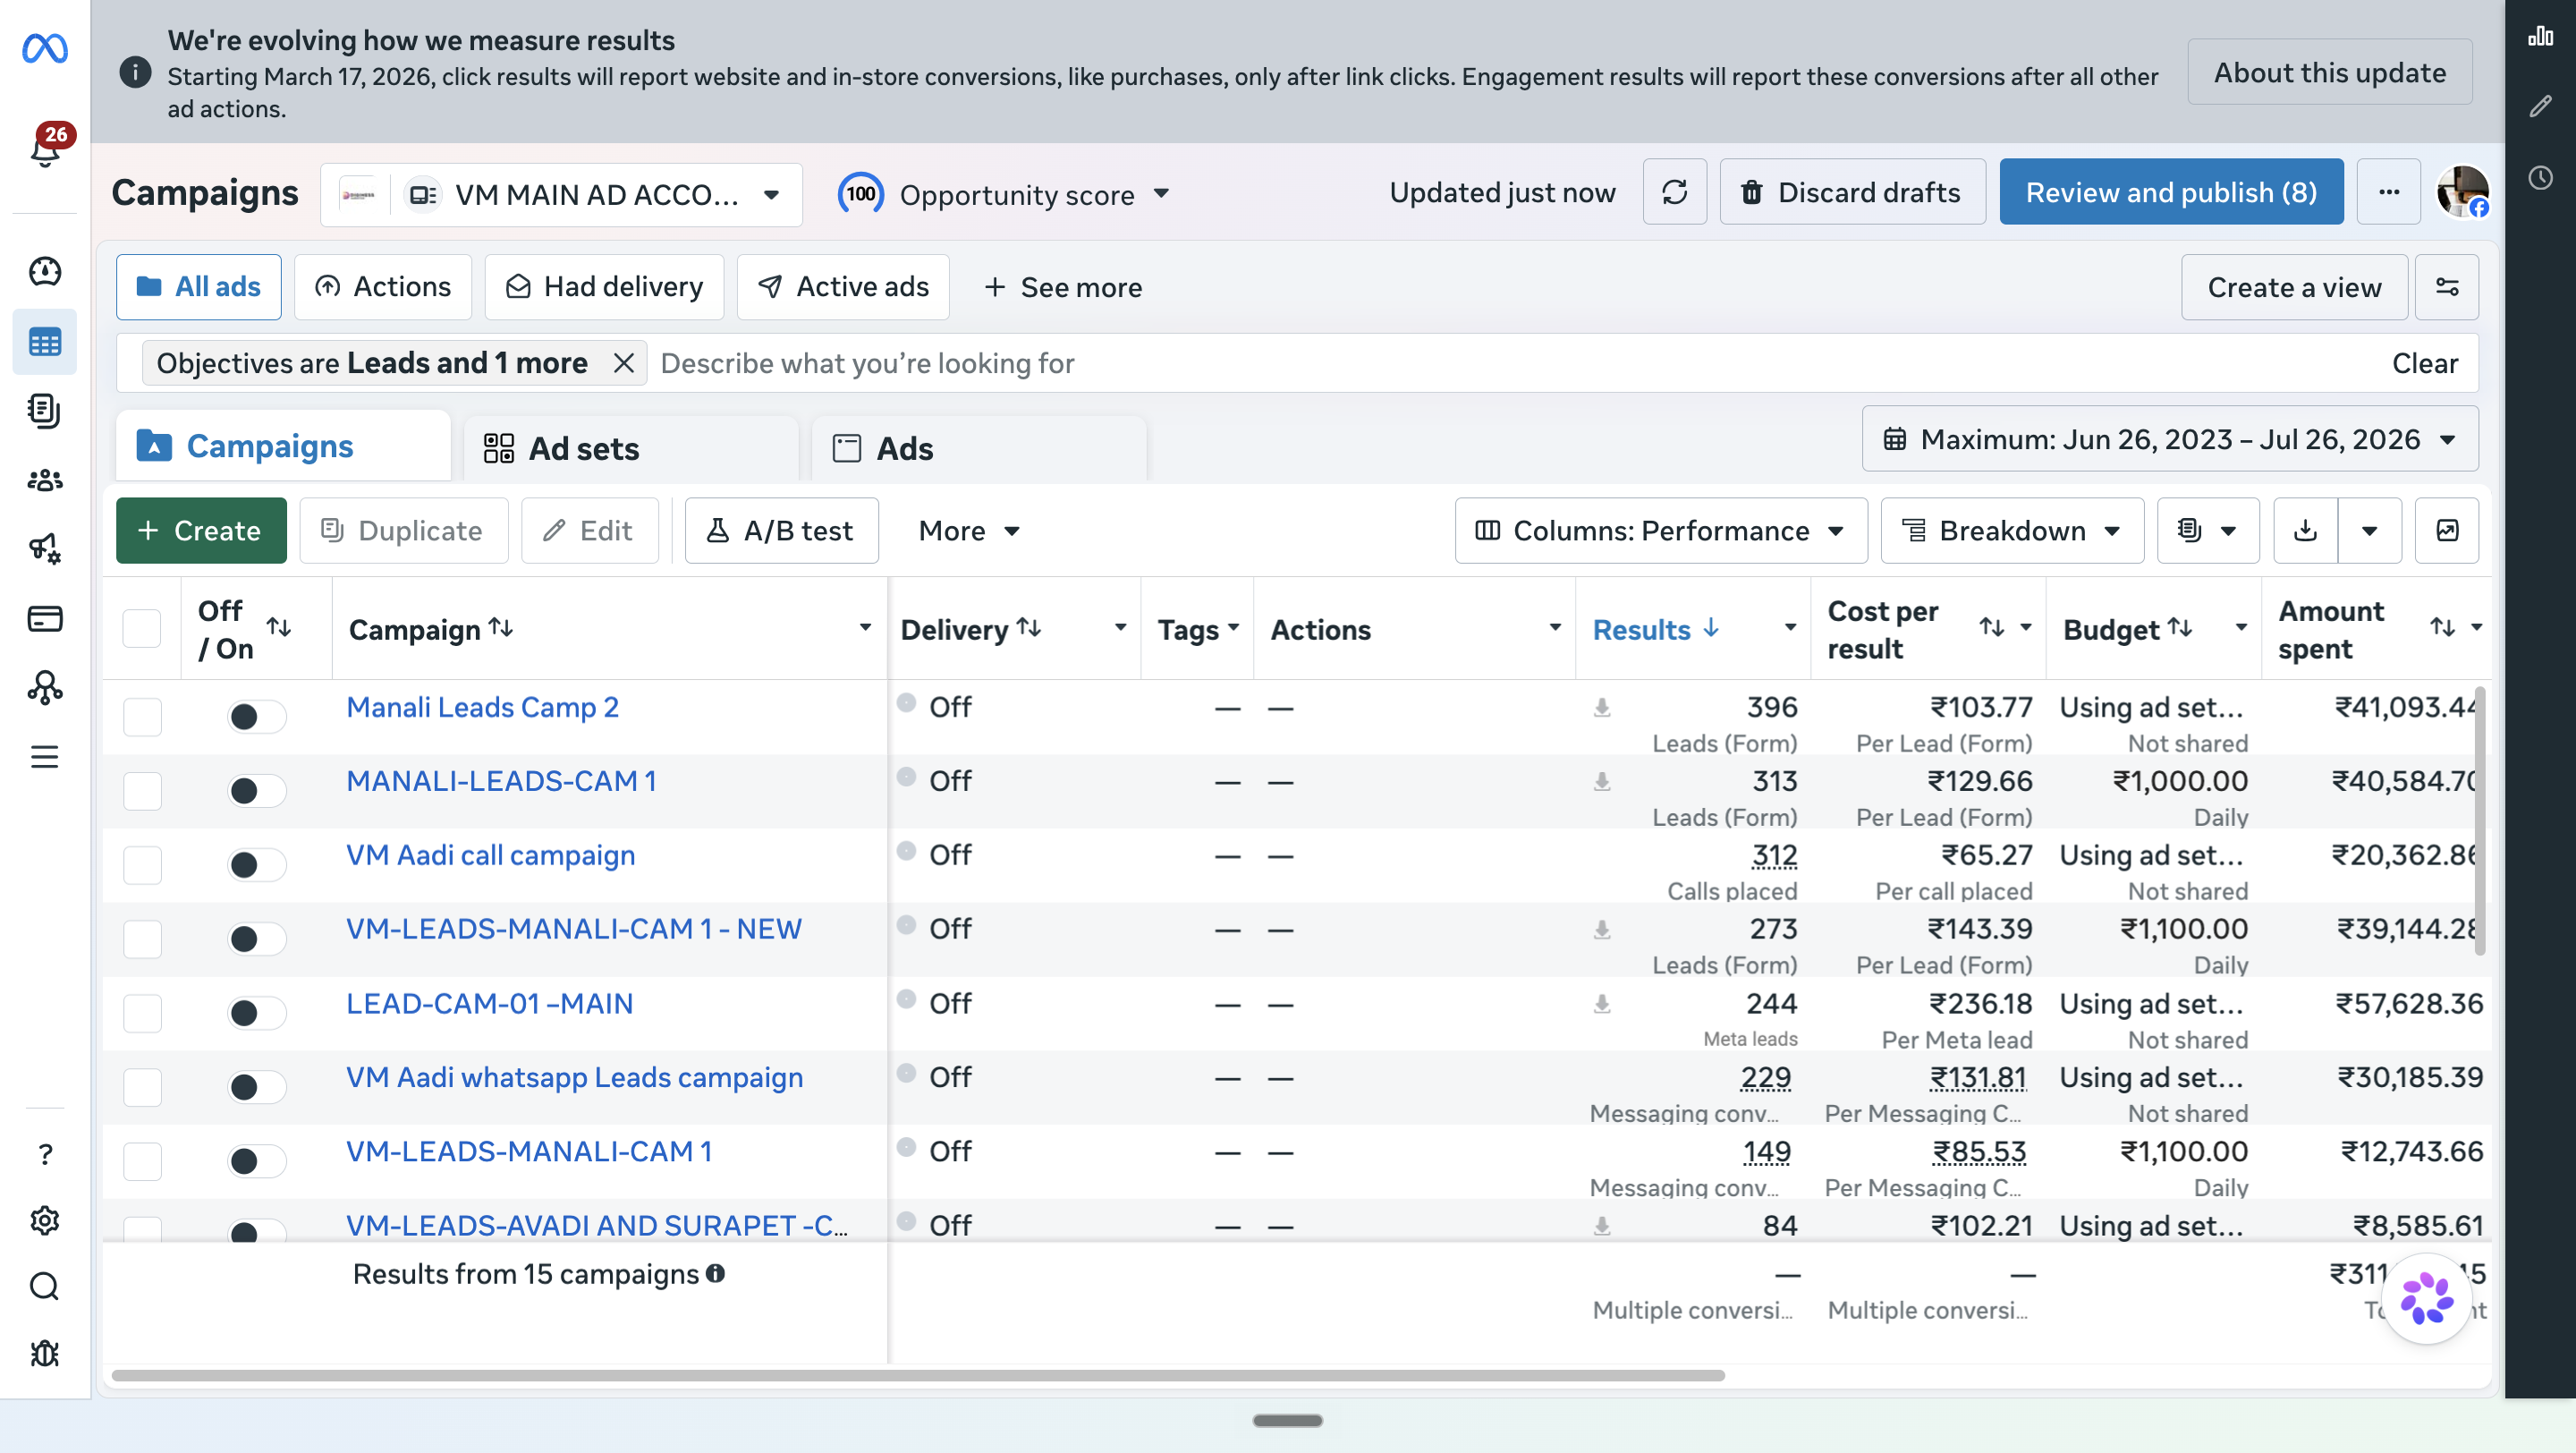Open the Reports dropdown button
Image resolution: width=2576 pixels, height=1453 pixels.
2208,530
